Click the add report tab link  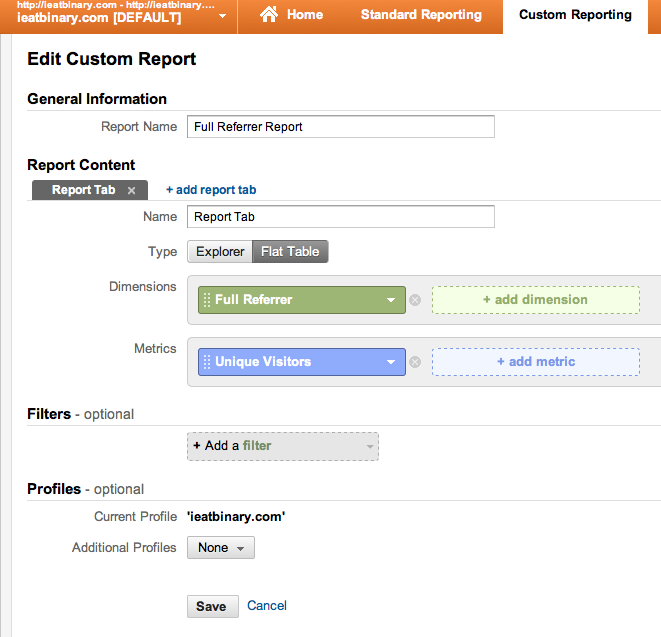click(x=211, y=190)
